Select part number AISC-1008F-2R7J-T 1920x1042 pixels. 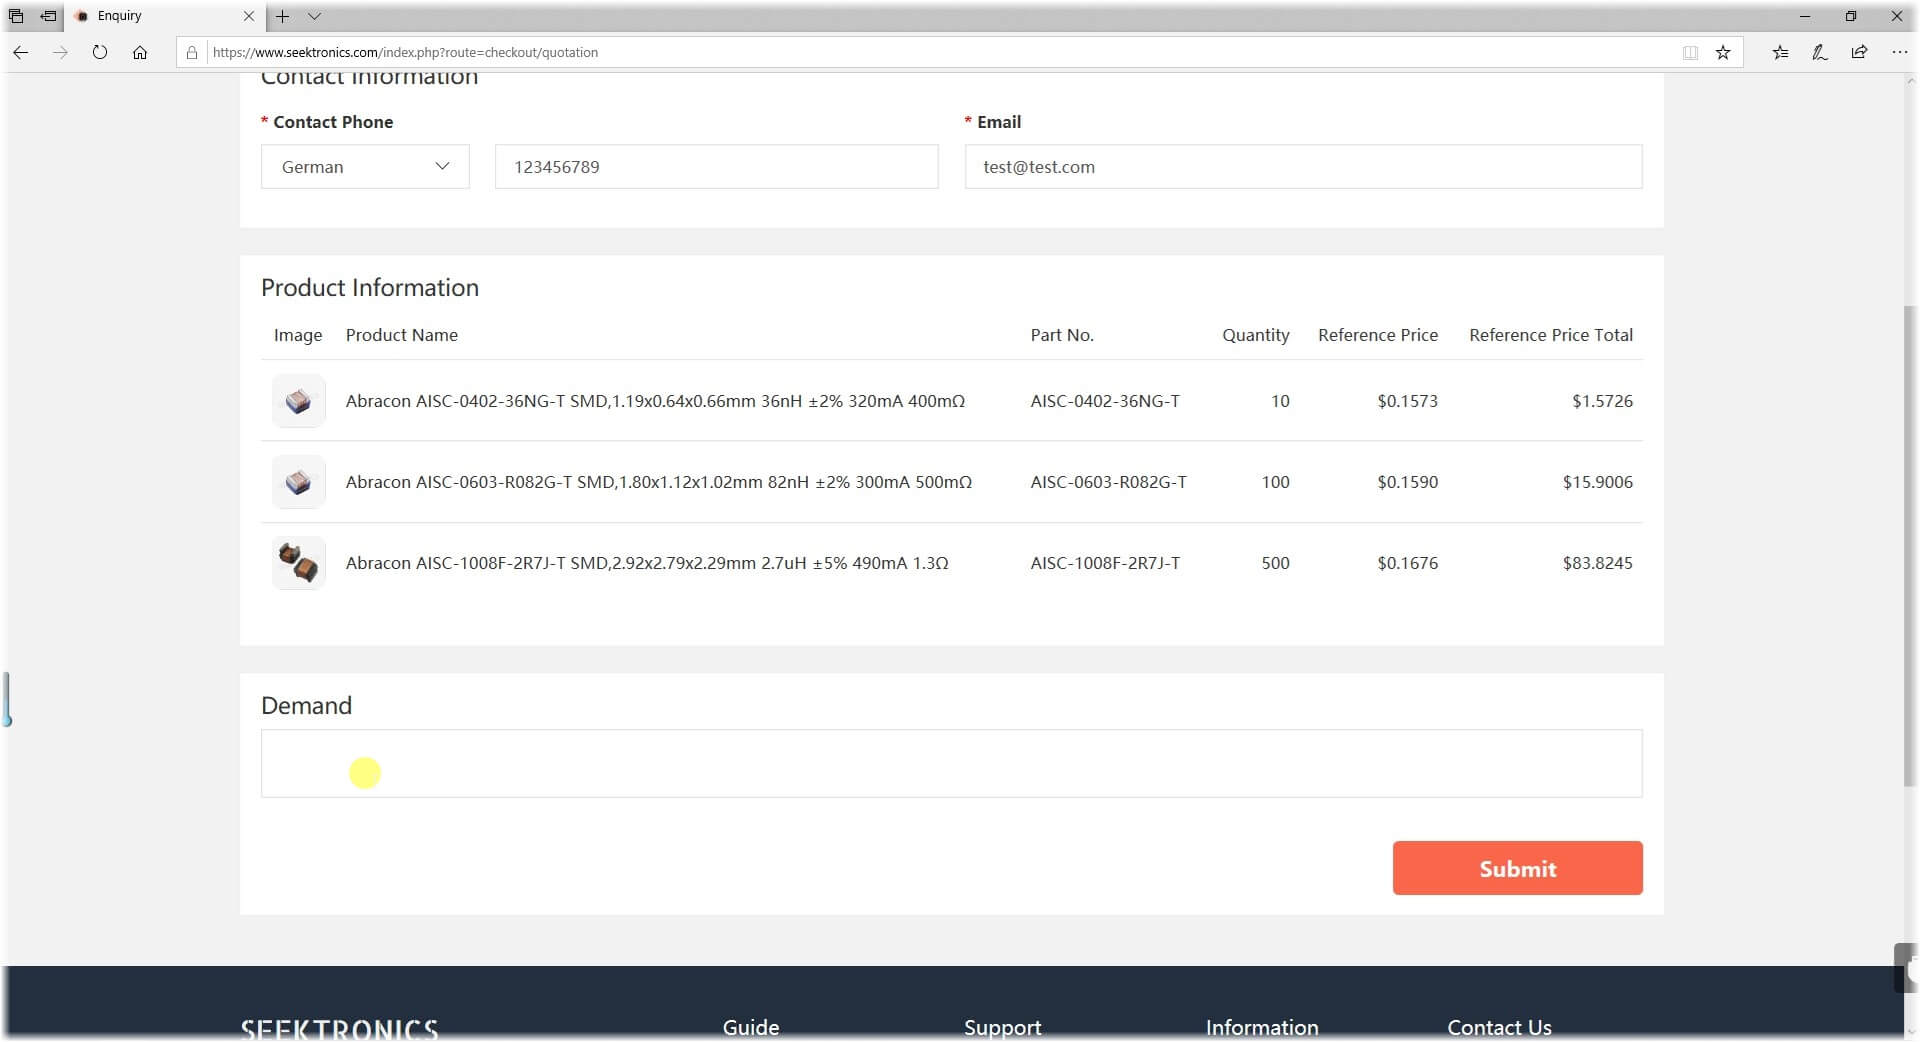(x=1105, y=563)
